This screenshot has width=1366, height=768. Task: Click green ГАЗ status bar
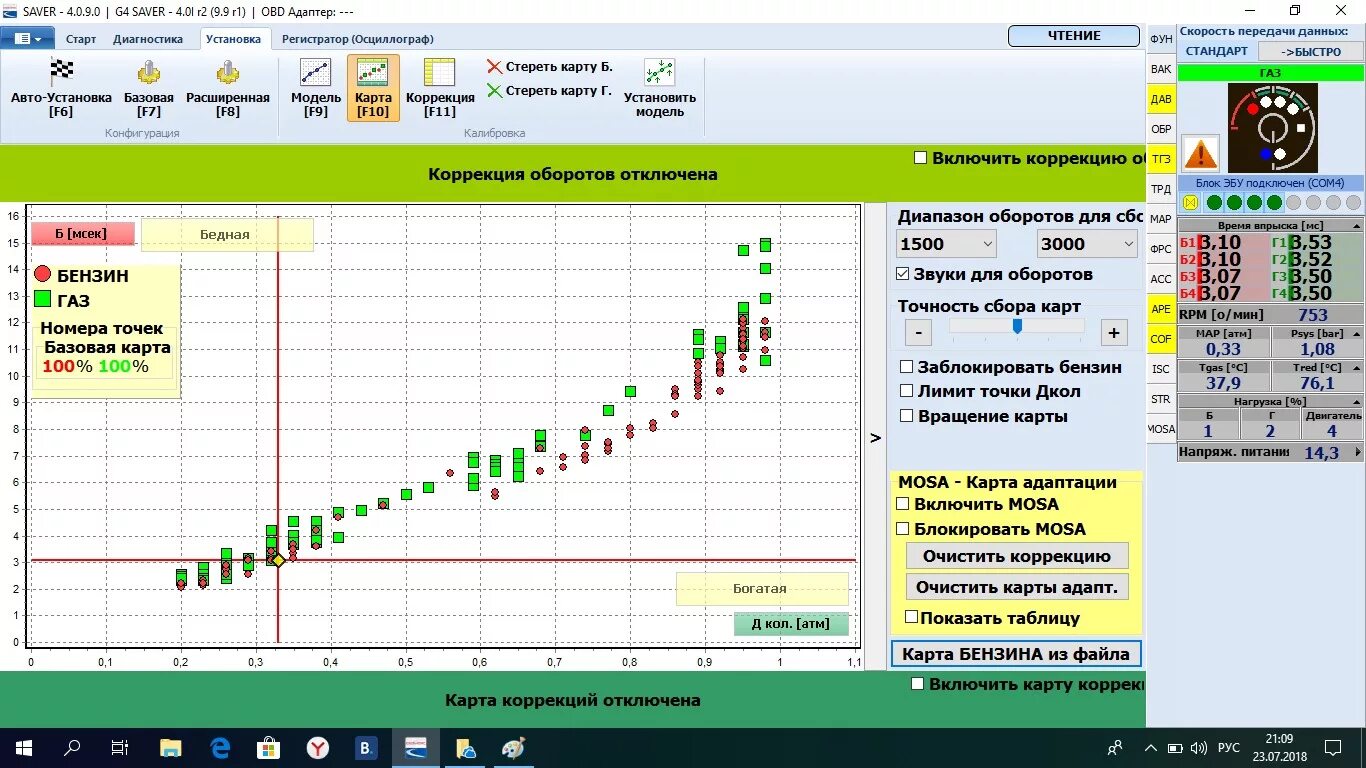(x=1270, y=73)
